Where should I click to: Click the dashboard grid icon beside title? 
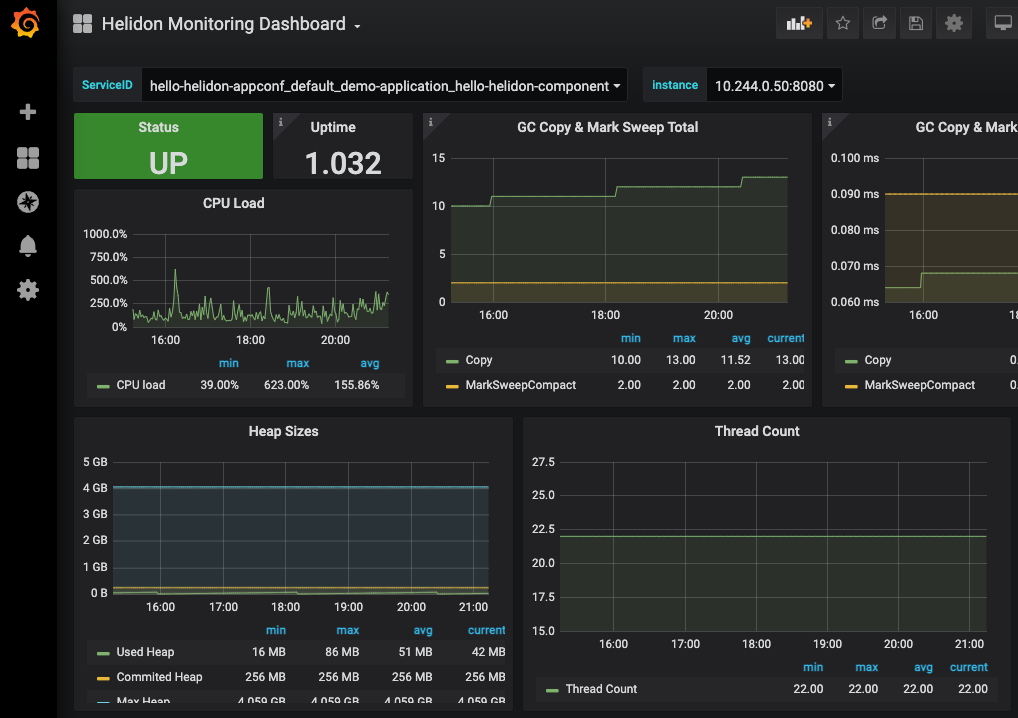(x=82, y=24)
